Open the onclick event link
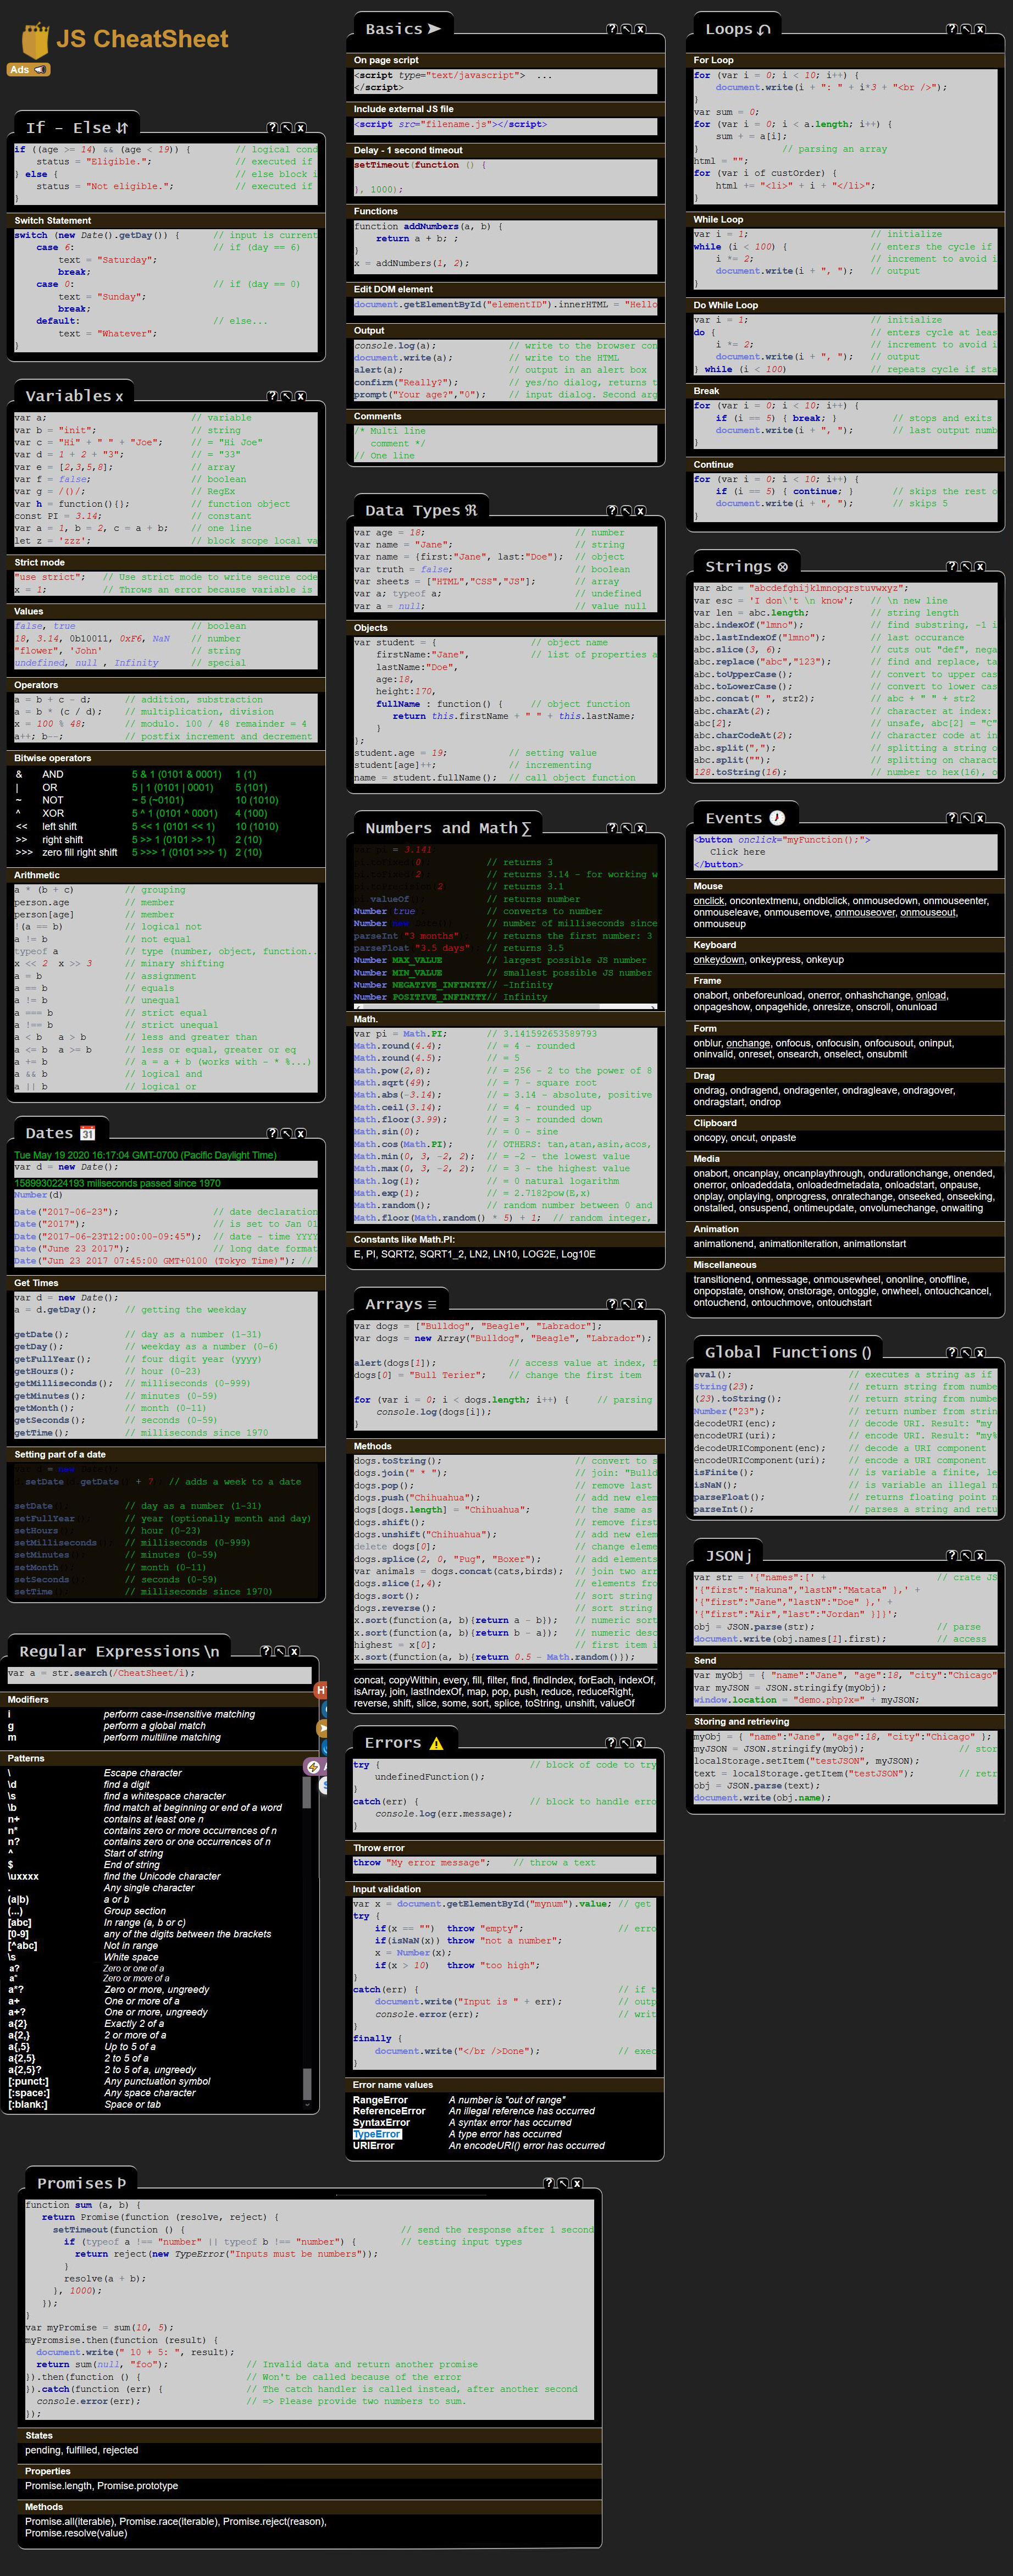The height and width of the screenshot is (2576, 1013). (x=709, y=901)
